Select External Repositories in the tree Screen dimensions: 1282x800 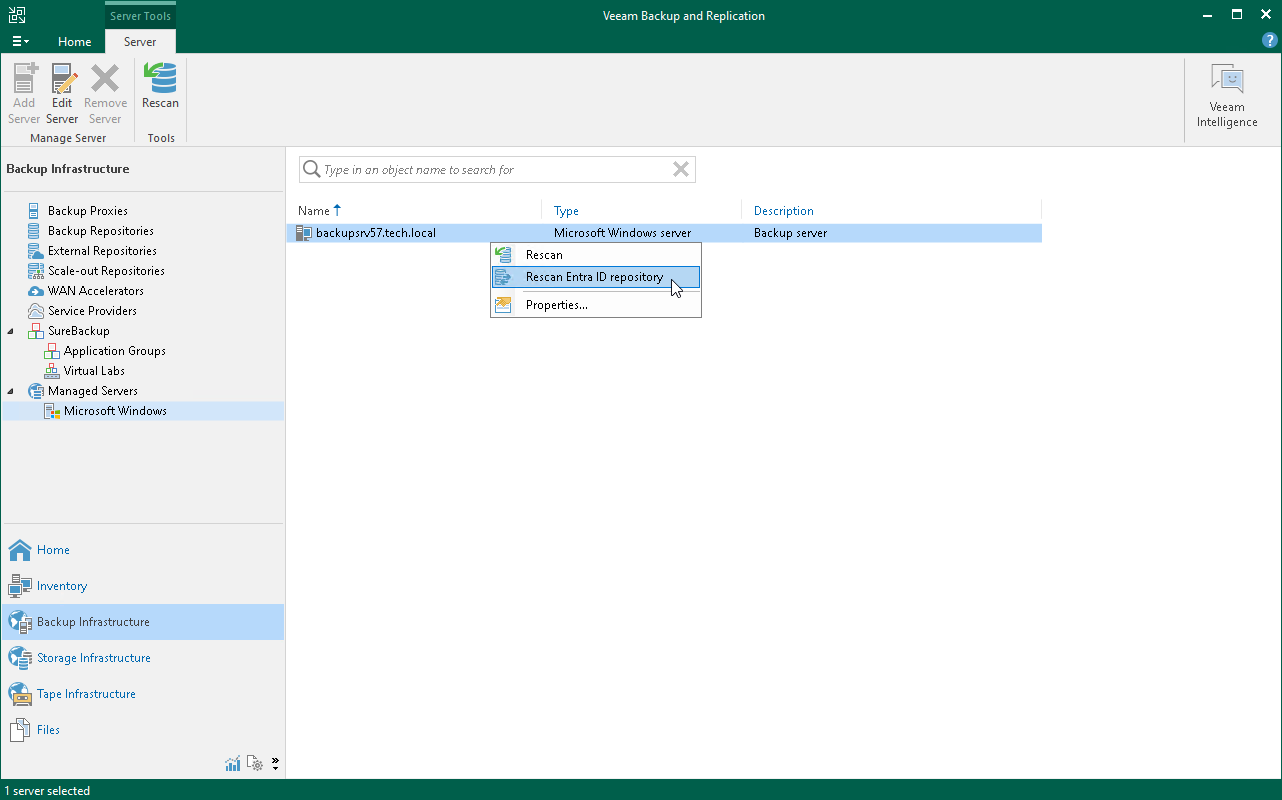pyautogui.click(x=102, y=251)
